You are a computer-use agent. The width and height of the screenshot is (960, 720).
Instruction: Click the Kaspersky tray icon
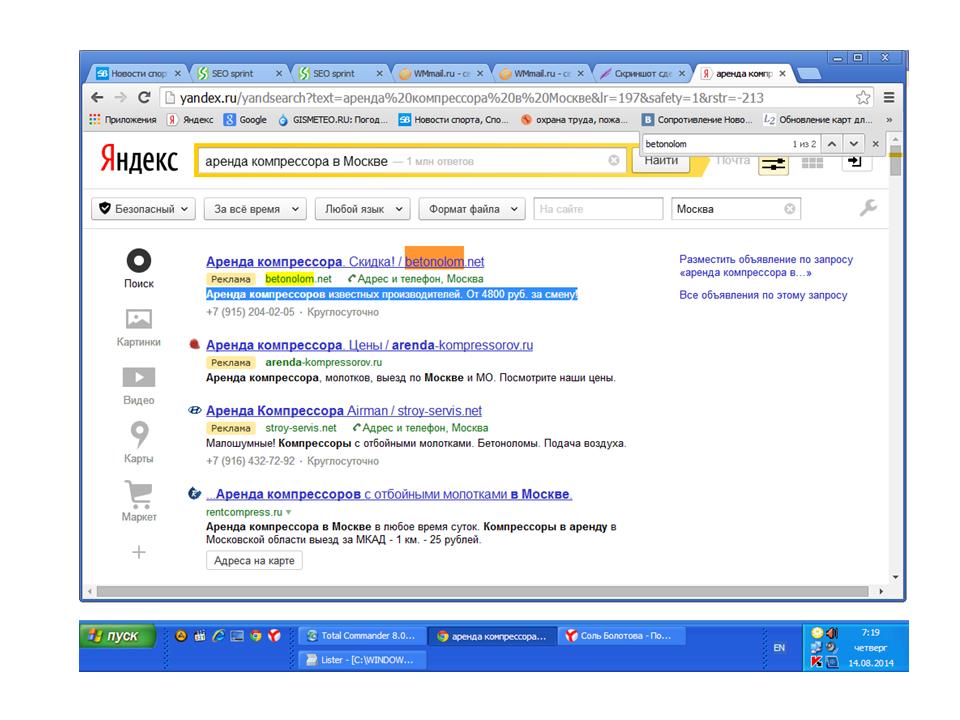(816, 662)
